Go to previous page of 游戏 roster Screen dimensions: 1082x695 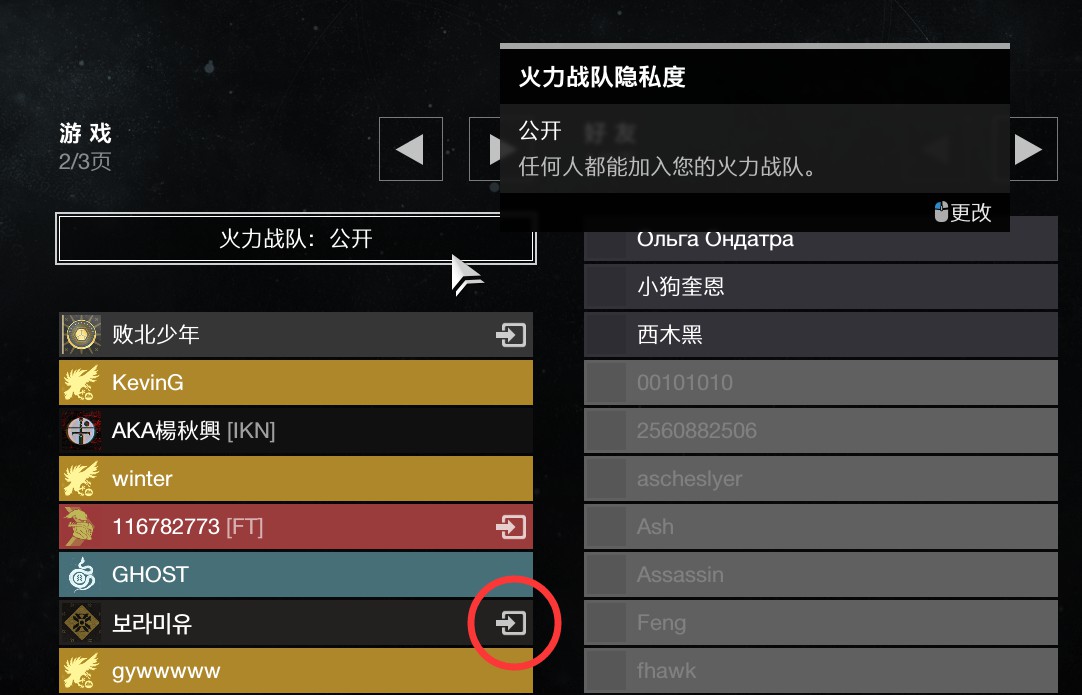pyautogui.click(x=411, y=149)
